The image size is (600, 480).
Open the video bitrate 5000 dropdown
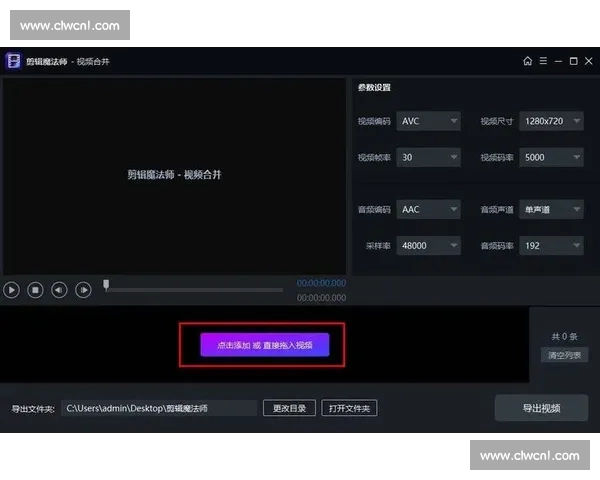551,157
